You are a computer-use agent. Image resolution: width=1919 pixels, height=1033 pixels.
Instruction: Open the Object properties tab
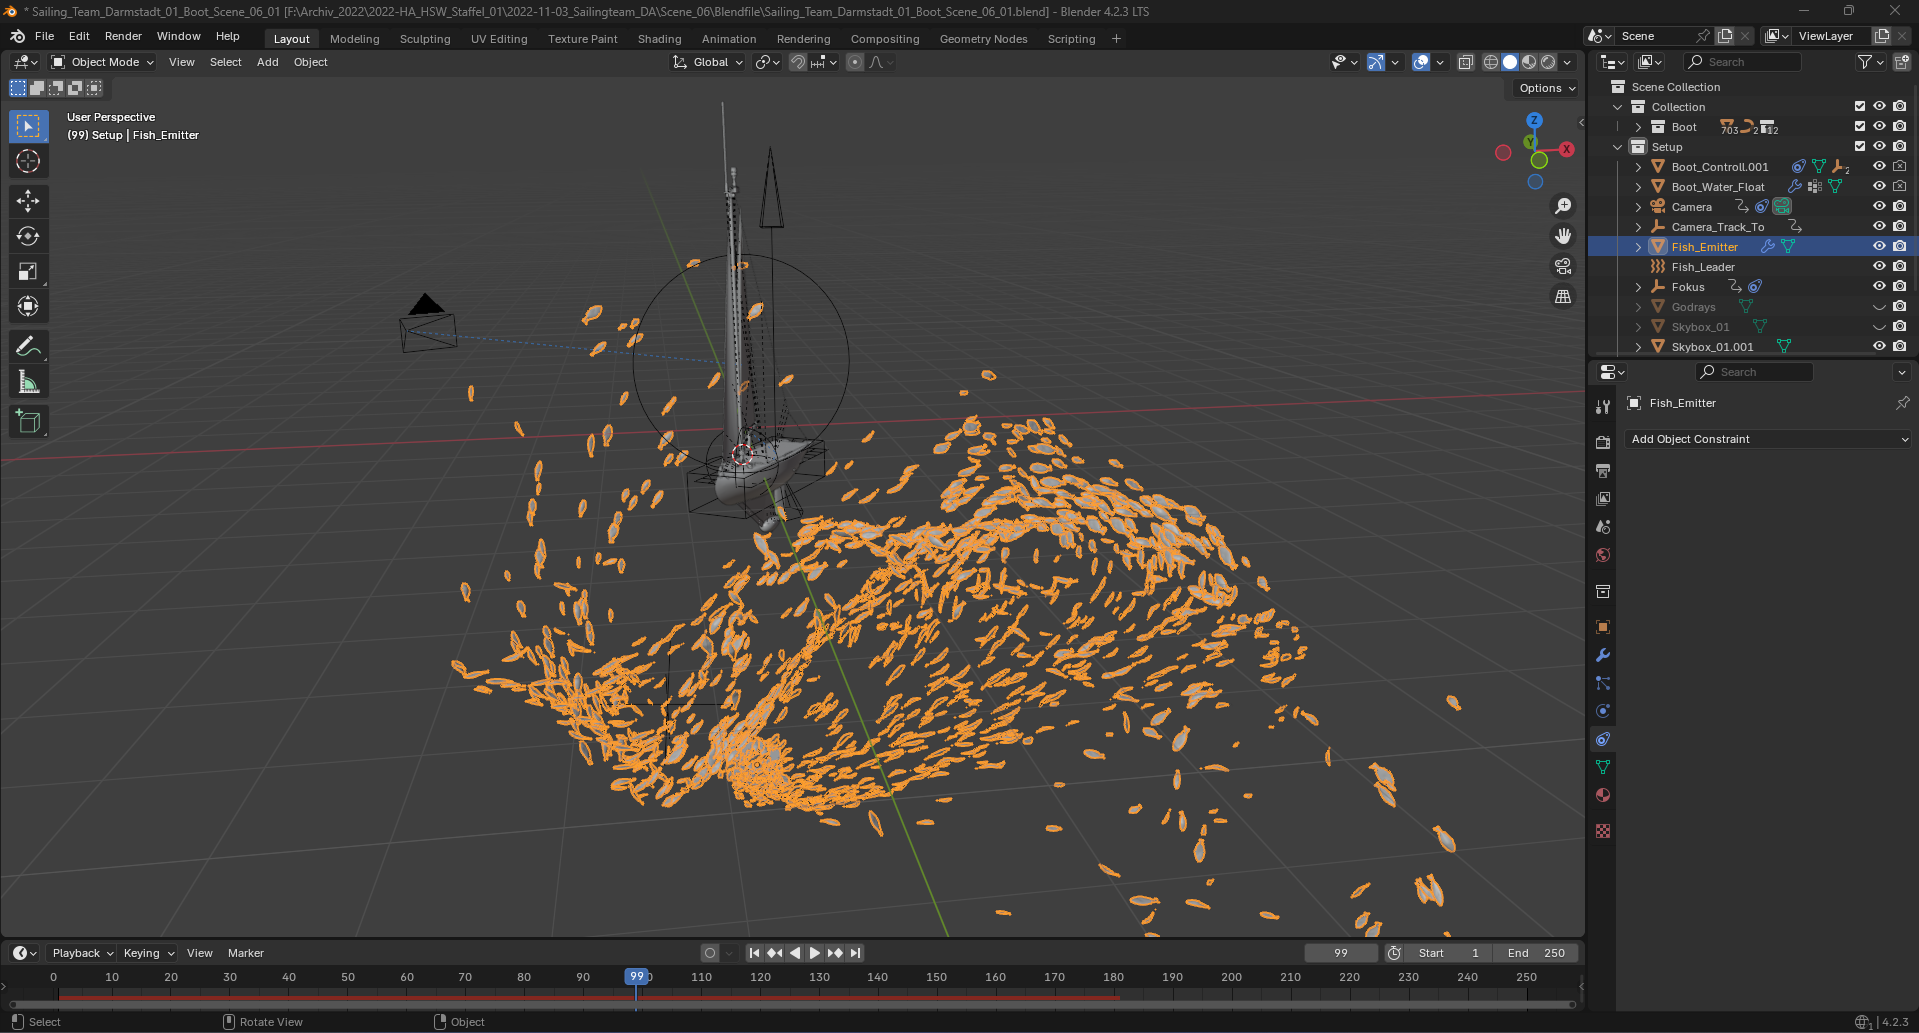[1603, 627]
